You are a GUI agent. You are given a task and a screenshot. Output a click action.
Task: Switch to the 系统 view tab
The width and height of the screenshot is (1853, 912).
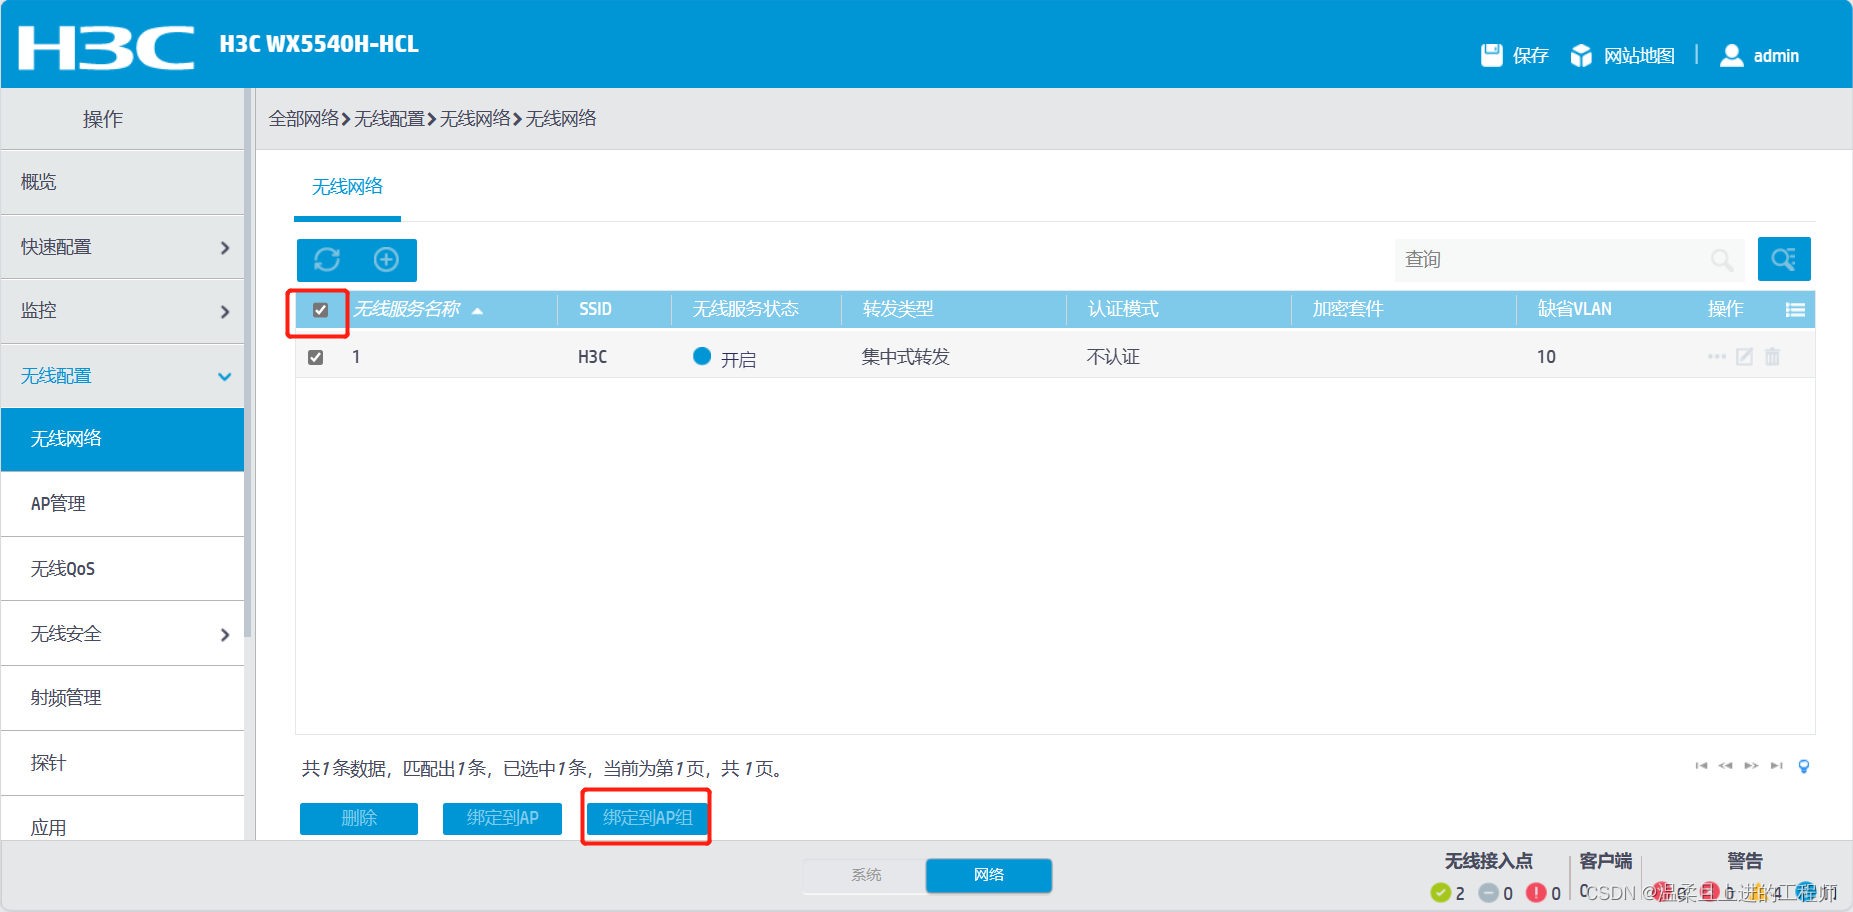[866, 875]
